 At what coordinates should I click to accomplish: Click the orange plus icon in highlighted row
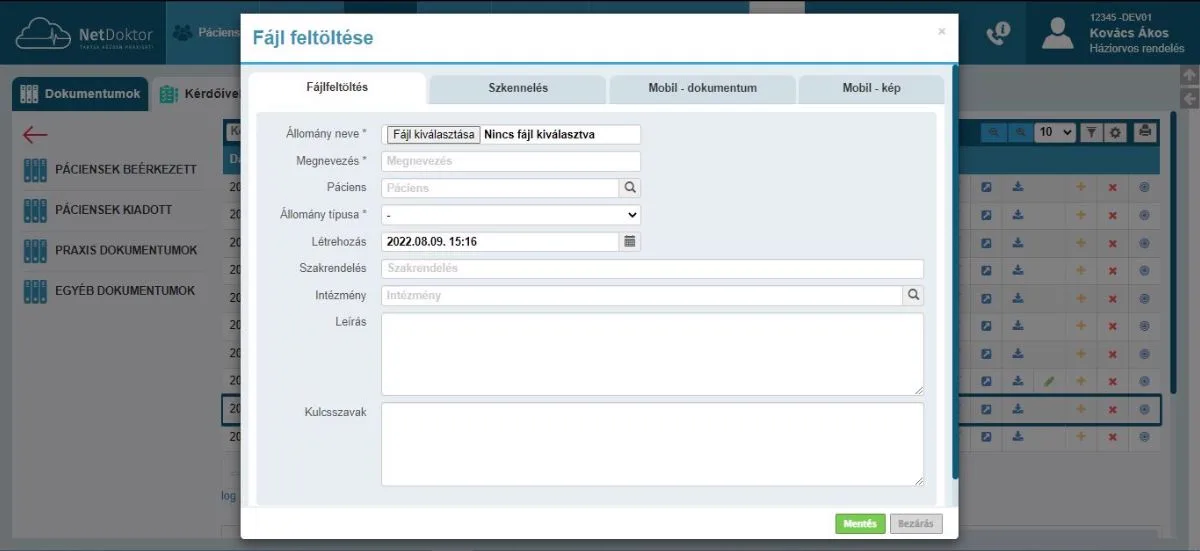pos(1081,409)
